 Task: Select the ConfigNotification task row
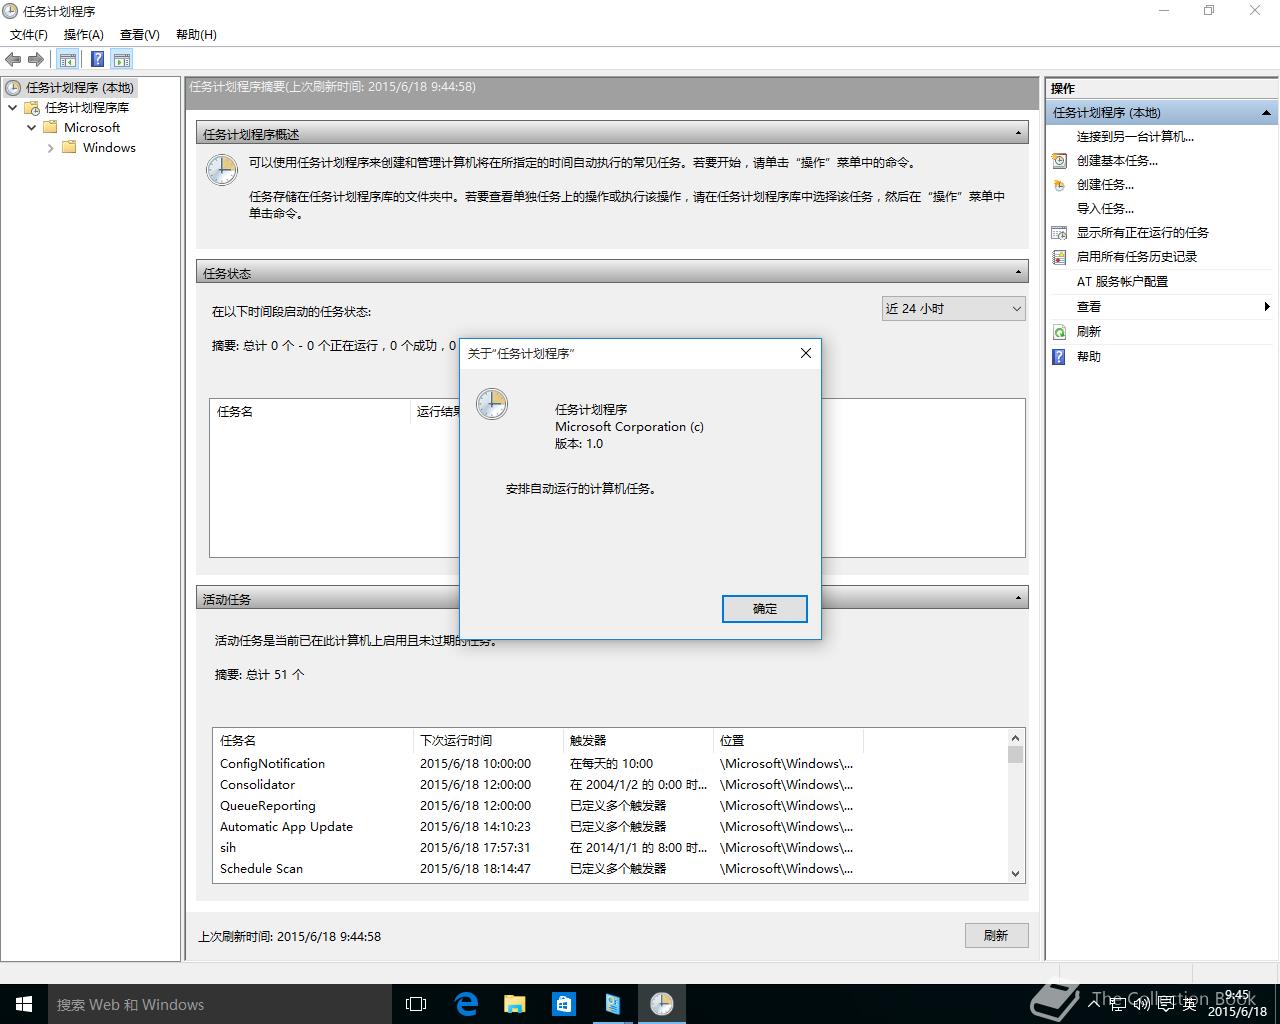click(x=610, y=763)
